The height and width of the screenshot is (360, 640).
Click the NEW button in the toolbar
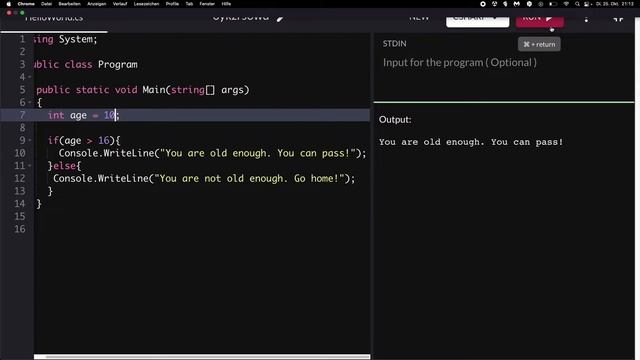point(419,18)
